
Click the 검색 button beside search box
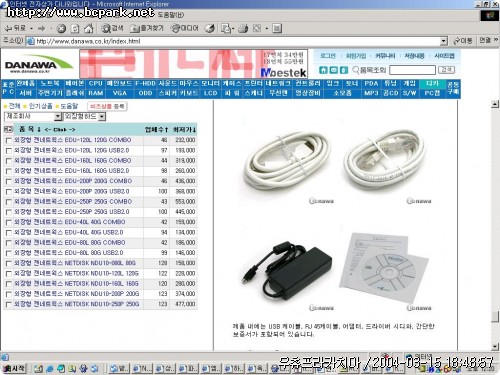tap(446, 70)
